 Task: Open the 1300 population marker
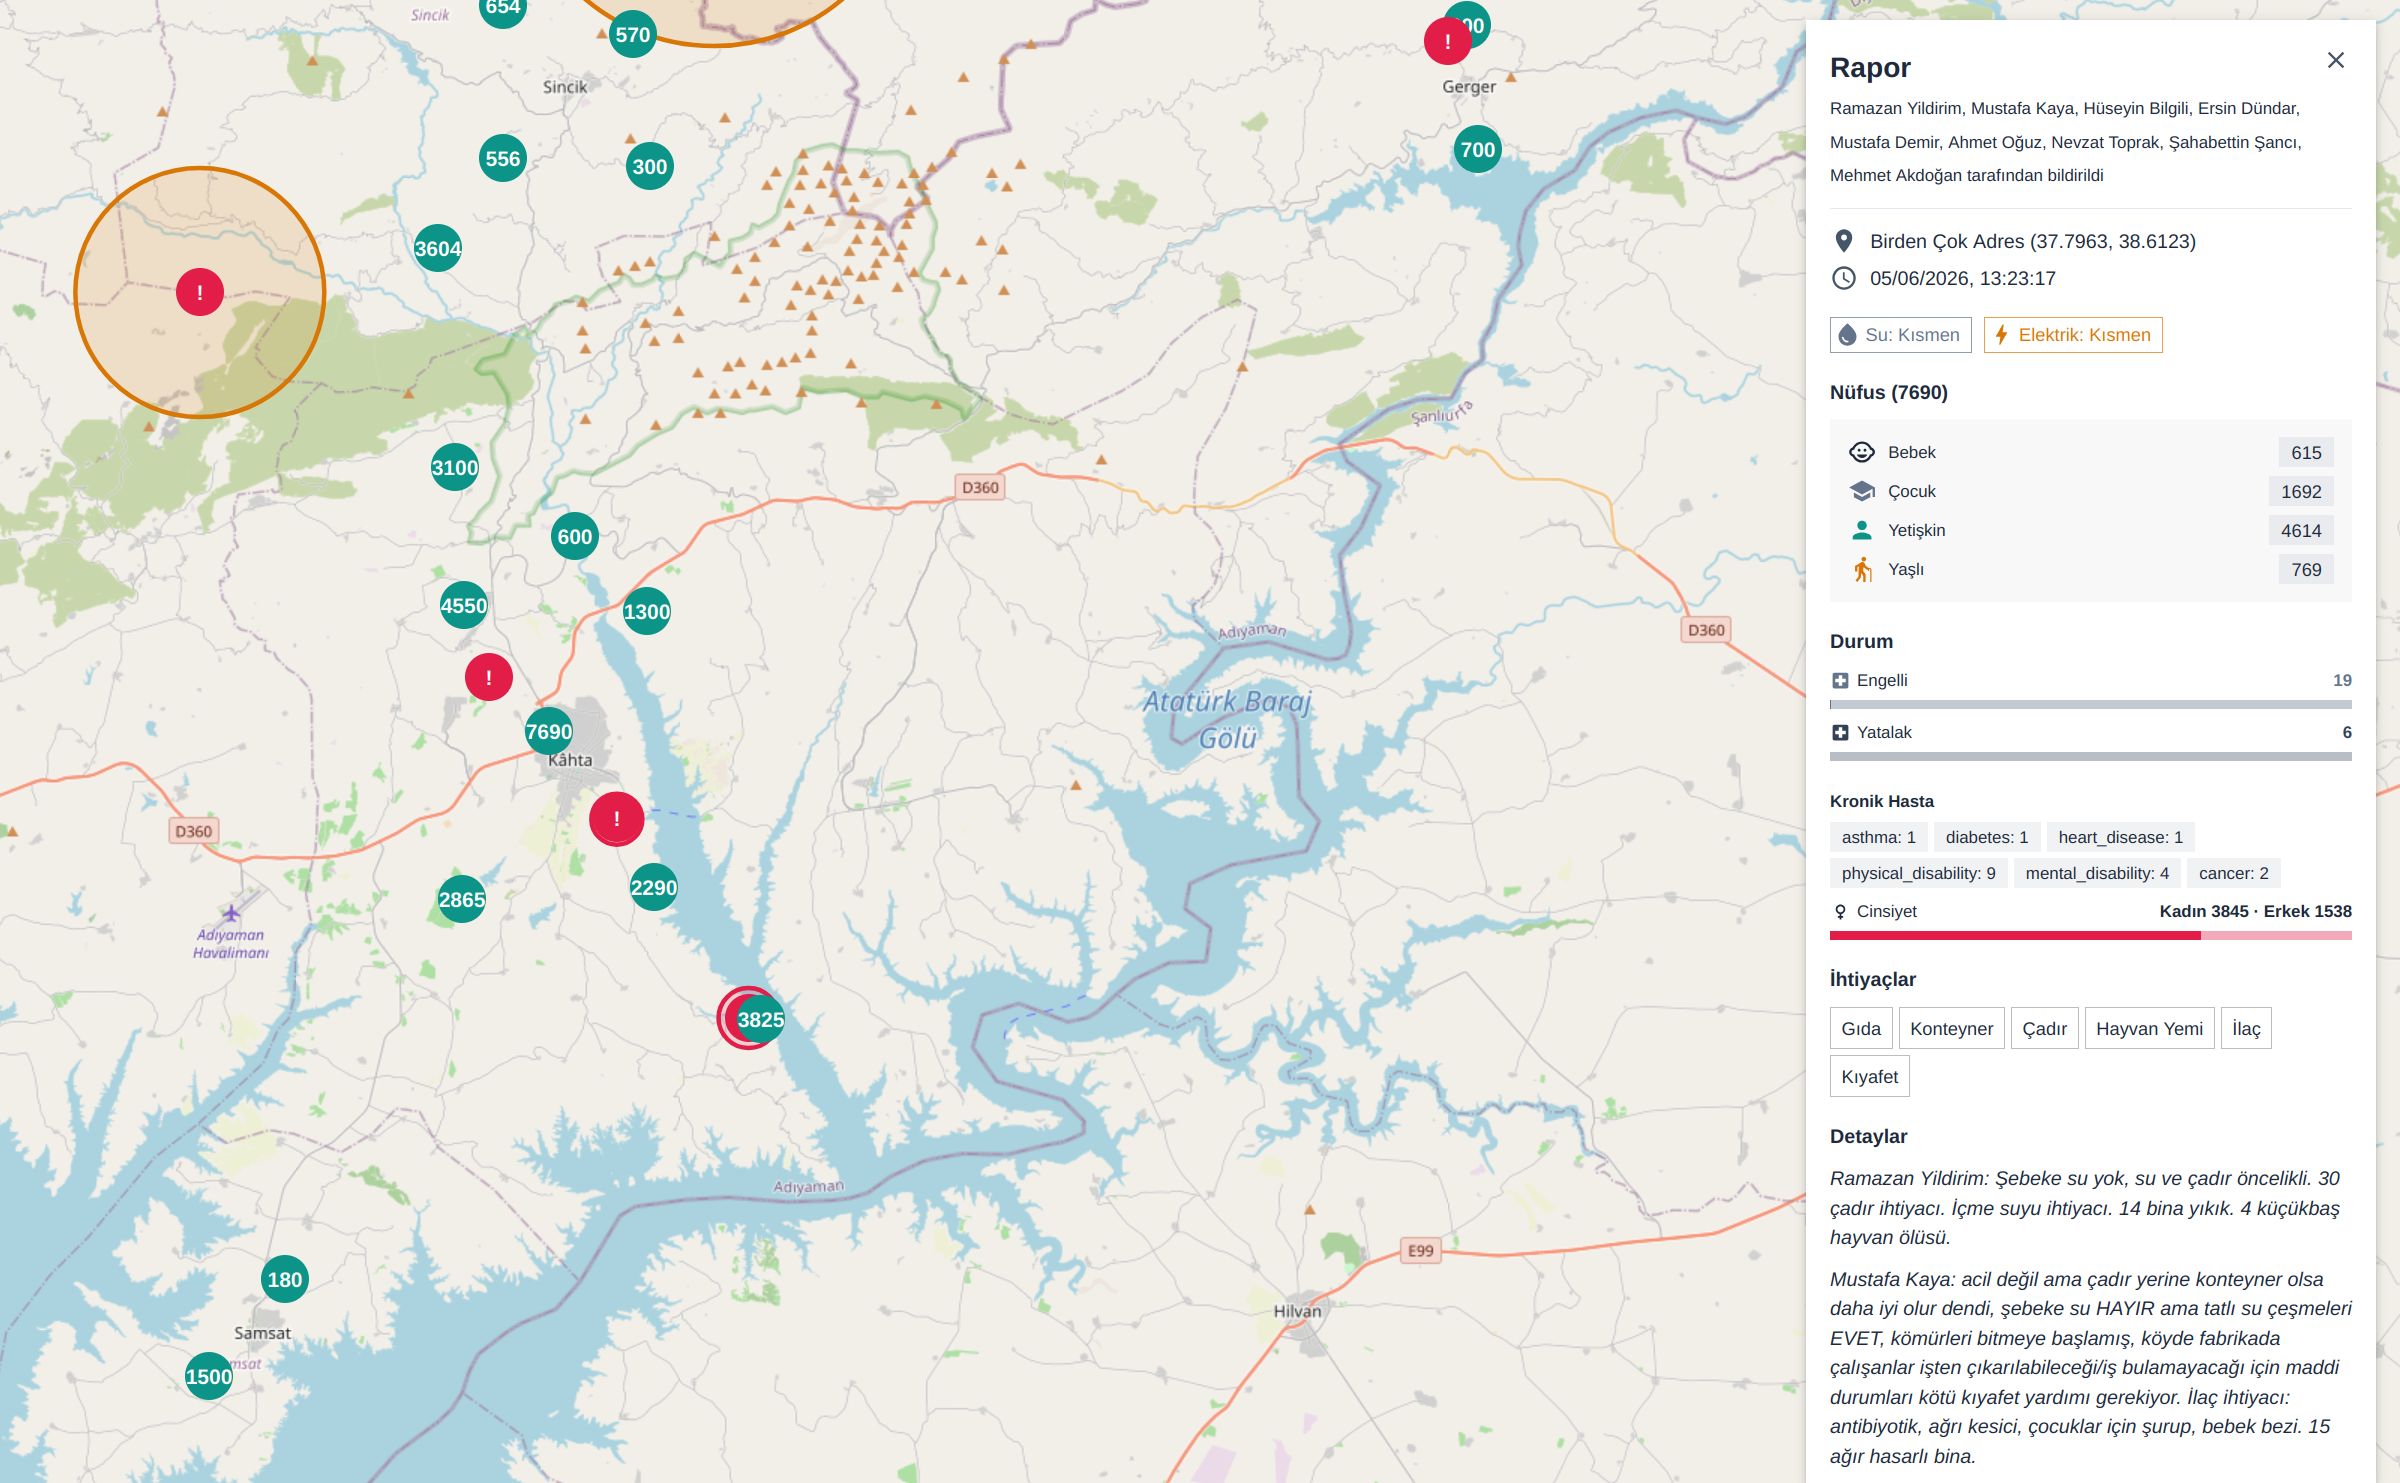[x=646, y=611]
